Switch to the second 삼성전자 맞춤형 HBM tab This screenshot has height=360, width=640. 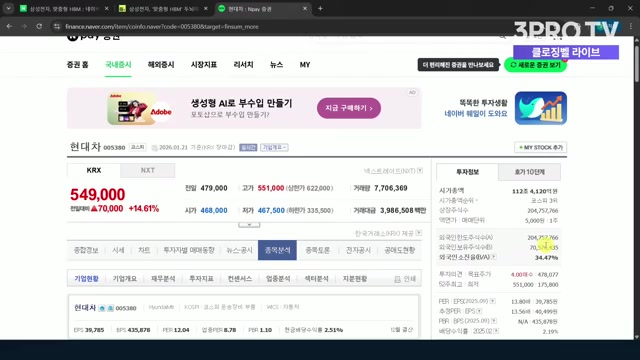tap(163, 9)
